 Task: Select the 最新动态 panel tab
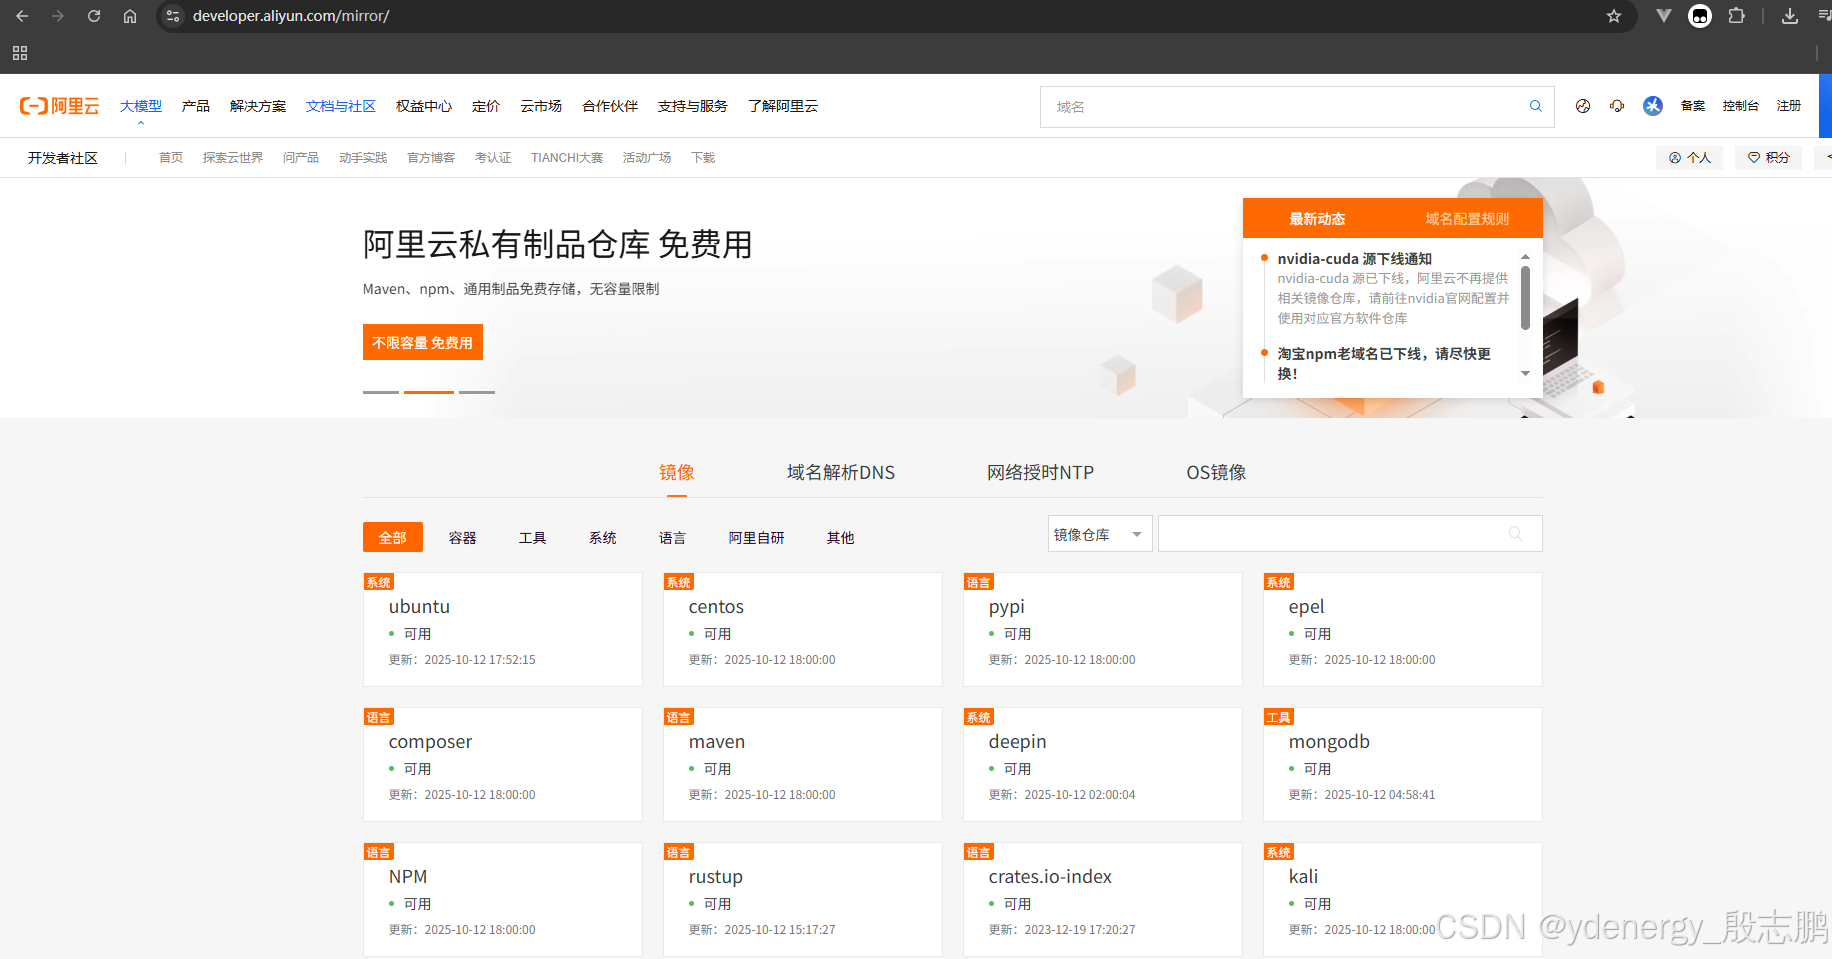click(x=1318, y=218)
